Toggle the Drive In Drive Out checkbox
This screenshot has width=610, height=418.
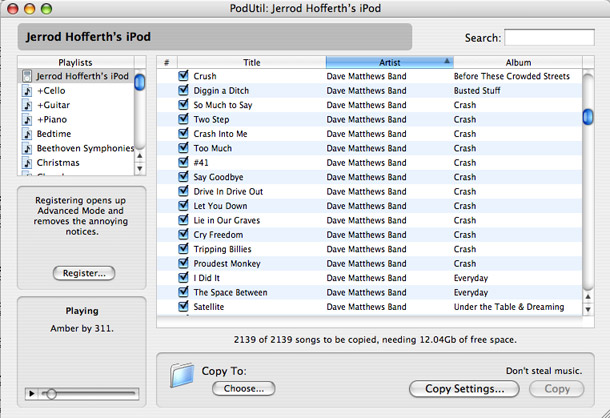click(x=183, y=191)
